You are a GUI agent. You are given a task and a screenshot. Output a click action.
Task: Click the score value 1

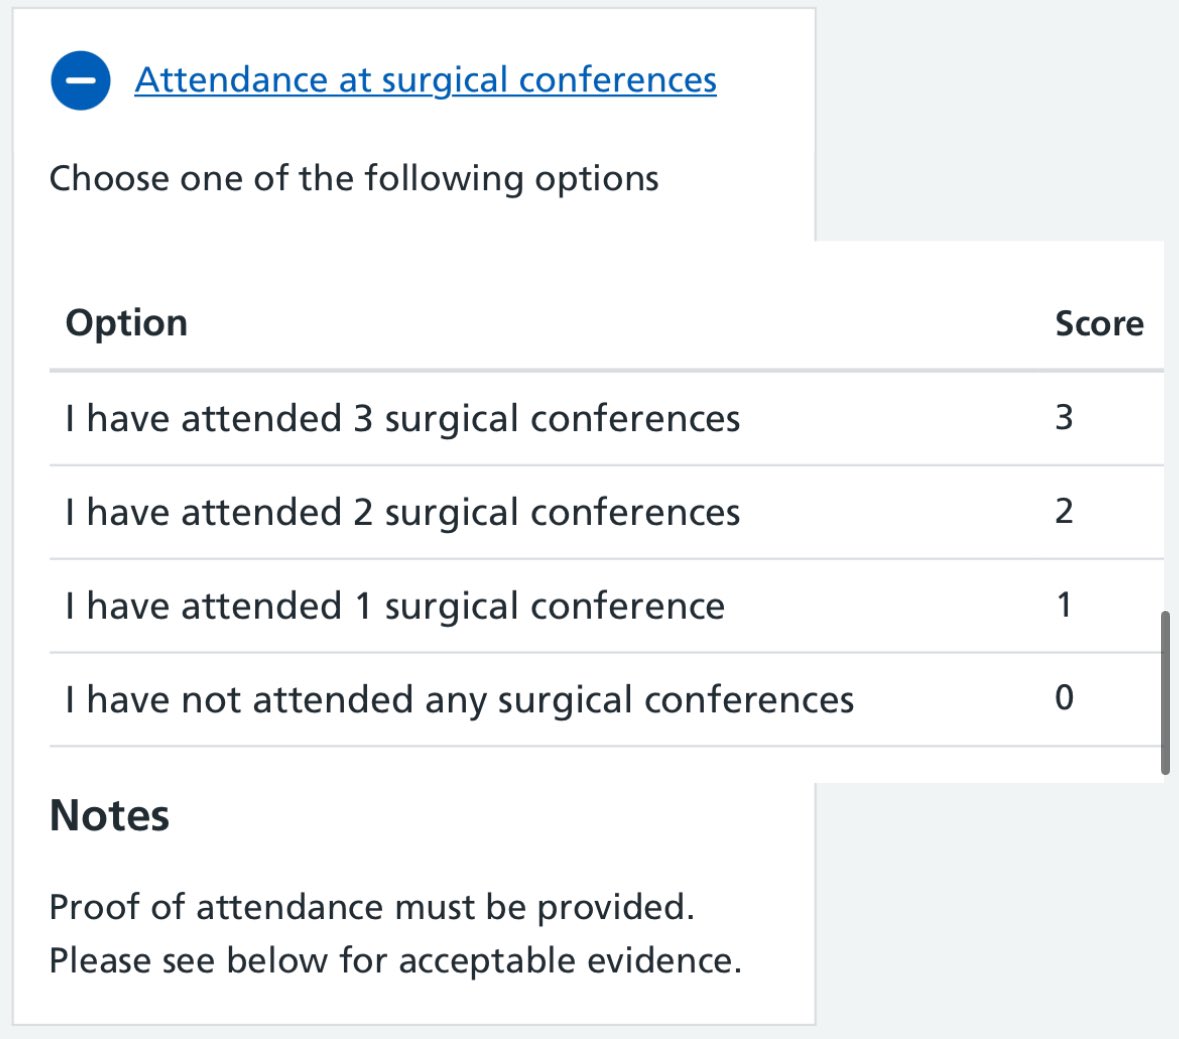(x=1064, y=605)
